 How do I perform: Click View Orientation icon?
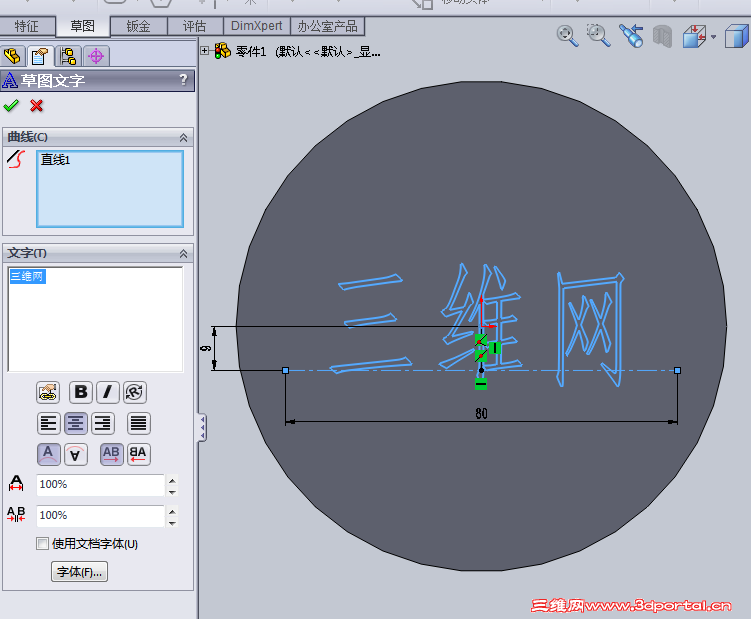coord(694,36)
